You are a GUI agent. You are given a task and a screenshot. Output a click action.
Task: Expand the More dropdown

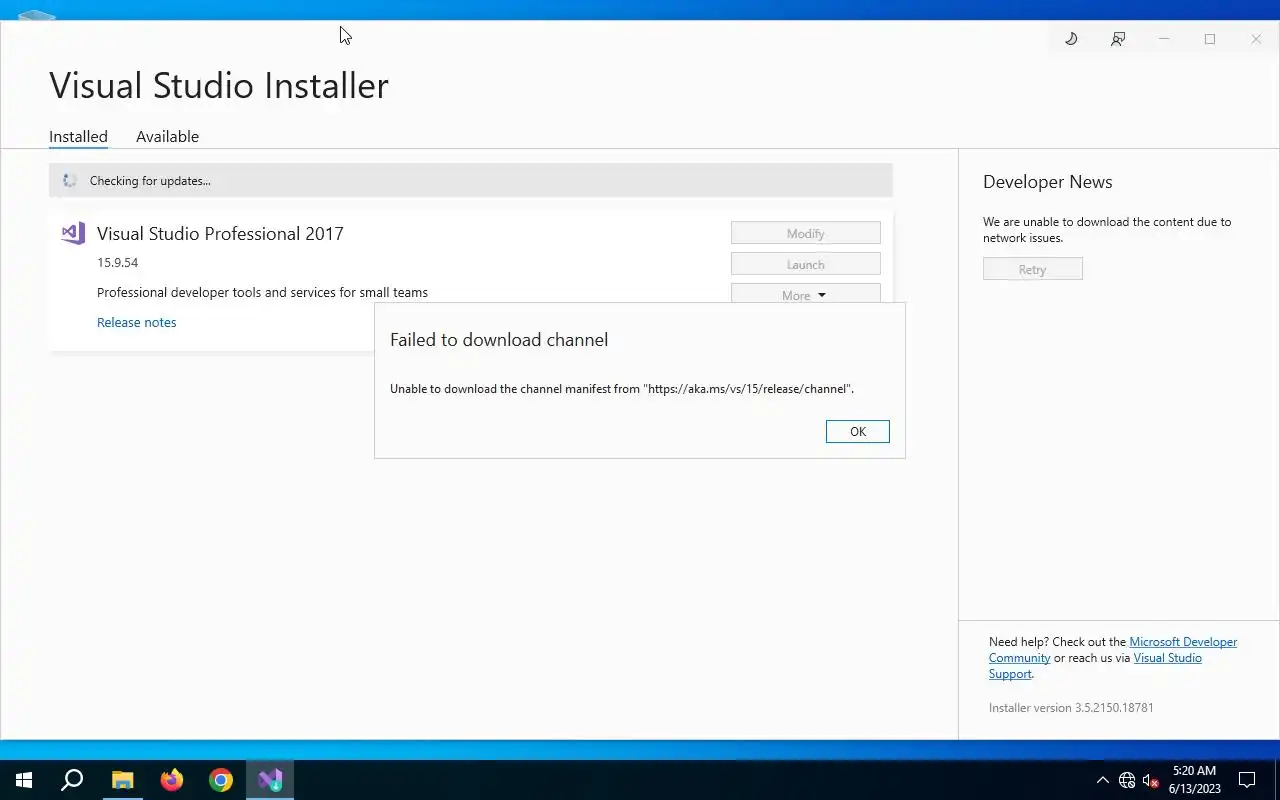pos(806,293)
